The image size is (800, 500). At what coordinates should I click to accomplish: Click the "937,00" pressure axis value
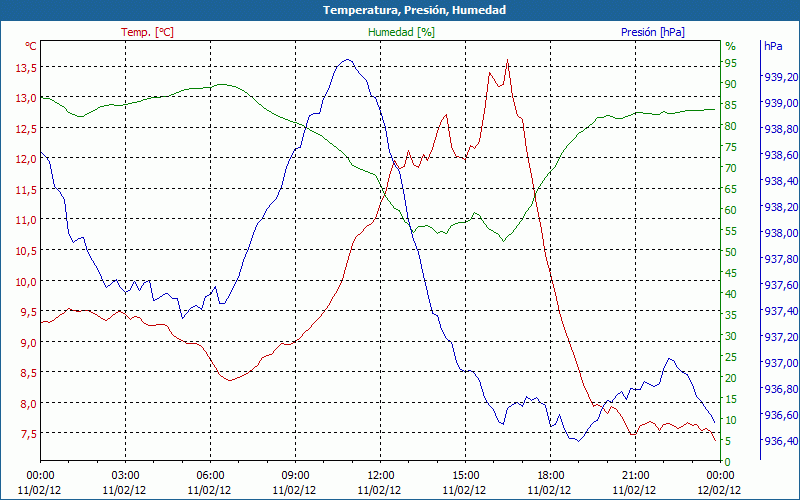[x=781, y=363]
